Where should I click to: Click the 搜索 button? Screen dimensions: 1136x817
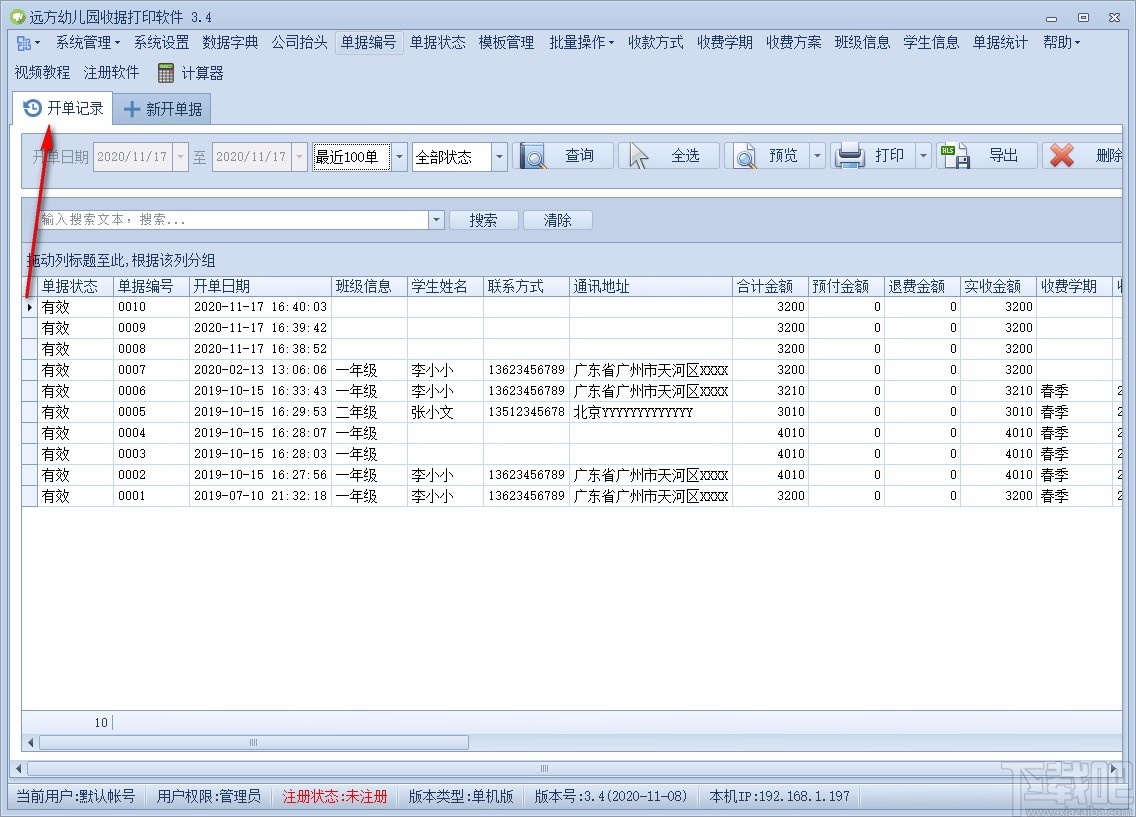click(x=483, y=219)
